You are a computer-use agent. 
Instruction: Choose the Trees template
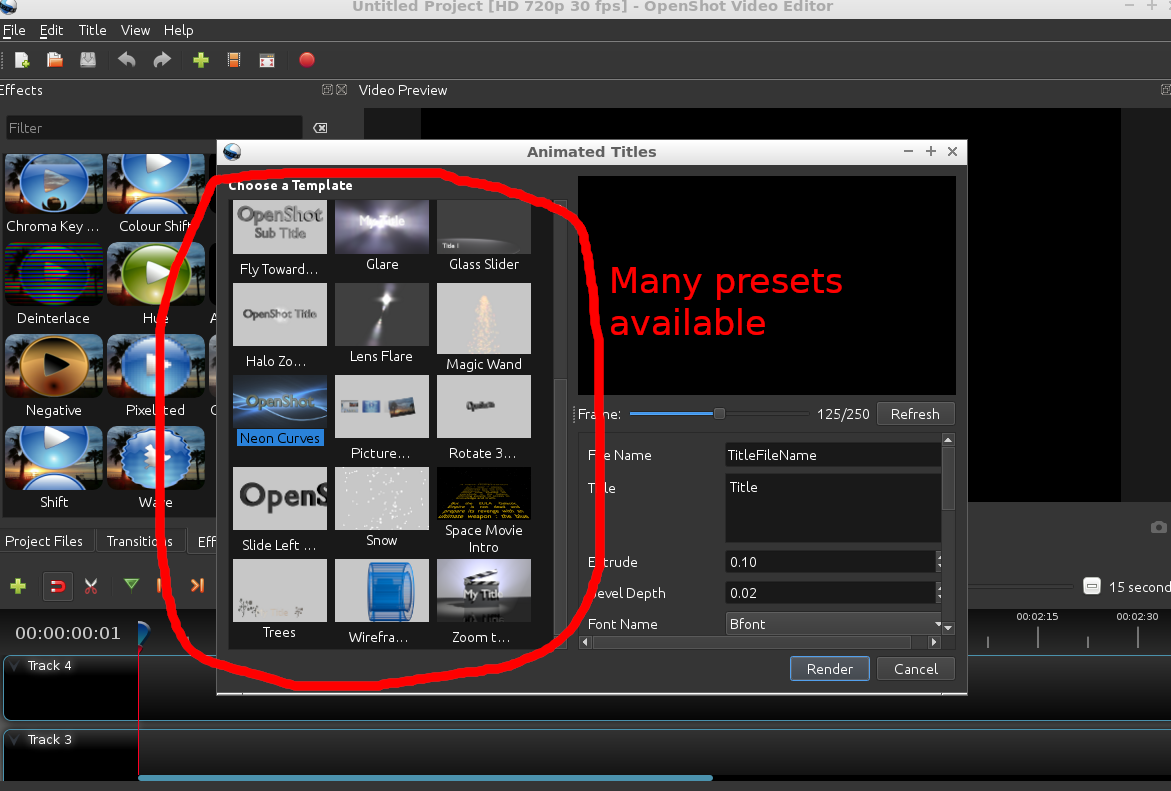[x=279, y=600]
